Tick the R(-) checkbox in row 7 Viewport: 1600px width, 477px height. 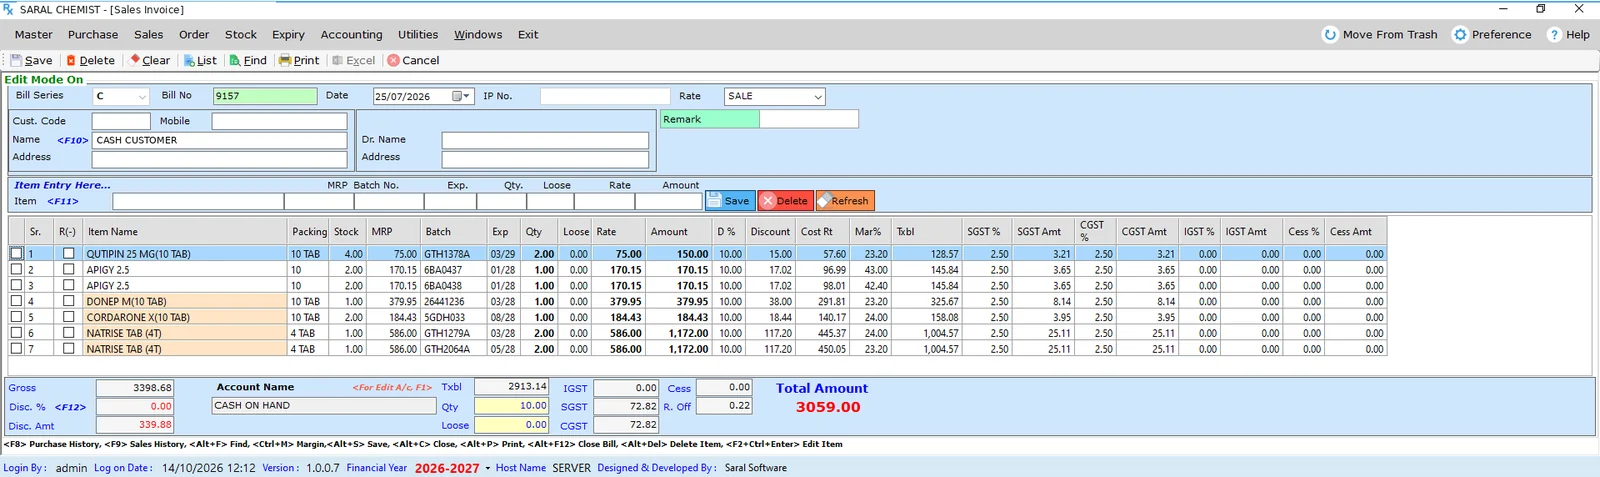click(x=68, y=349)
